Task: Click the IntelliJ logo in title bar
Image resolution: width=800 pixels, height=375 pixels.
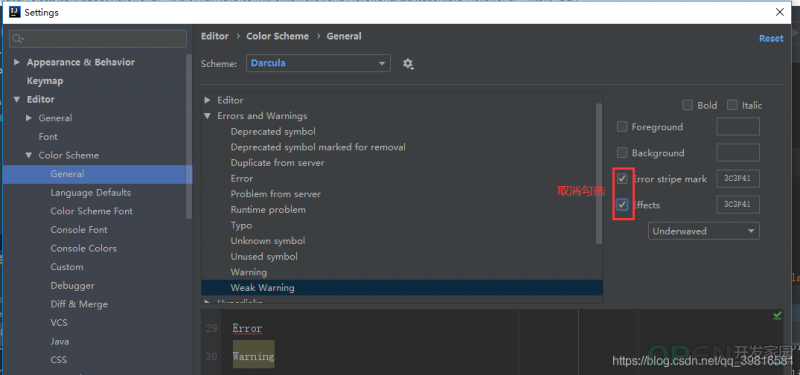Action: tap(15, 12)
